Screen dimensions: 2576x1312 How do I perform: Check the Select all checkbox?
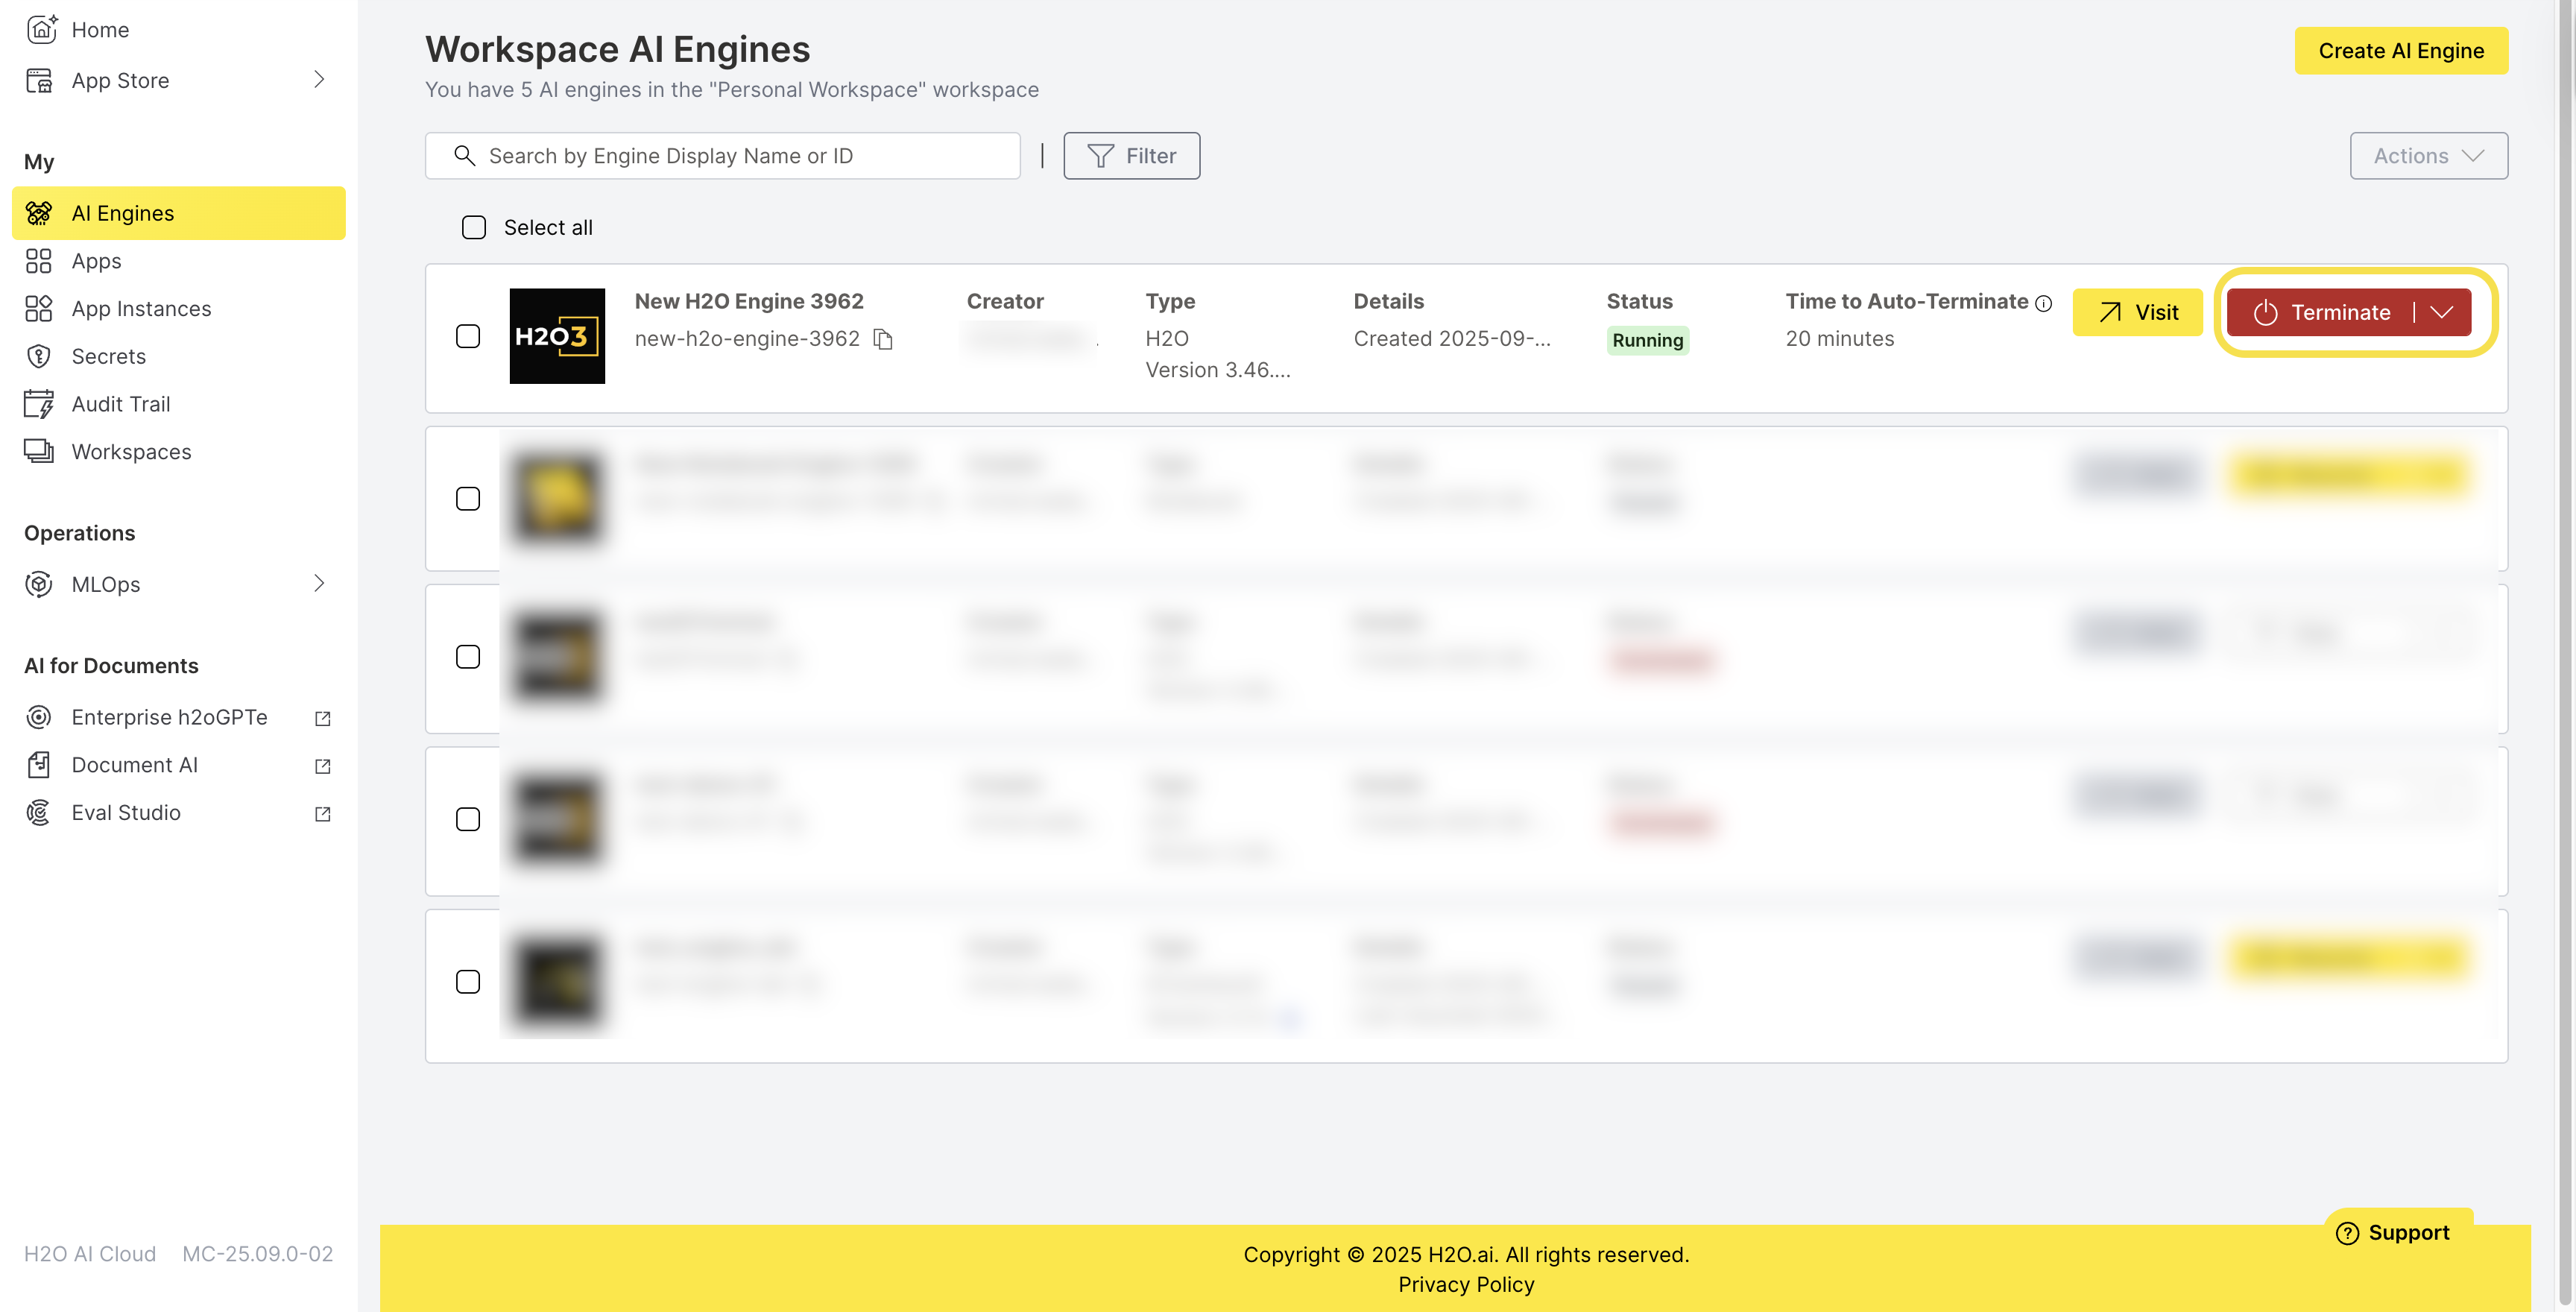tap(474, 228)
